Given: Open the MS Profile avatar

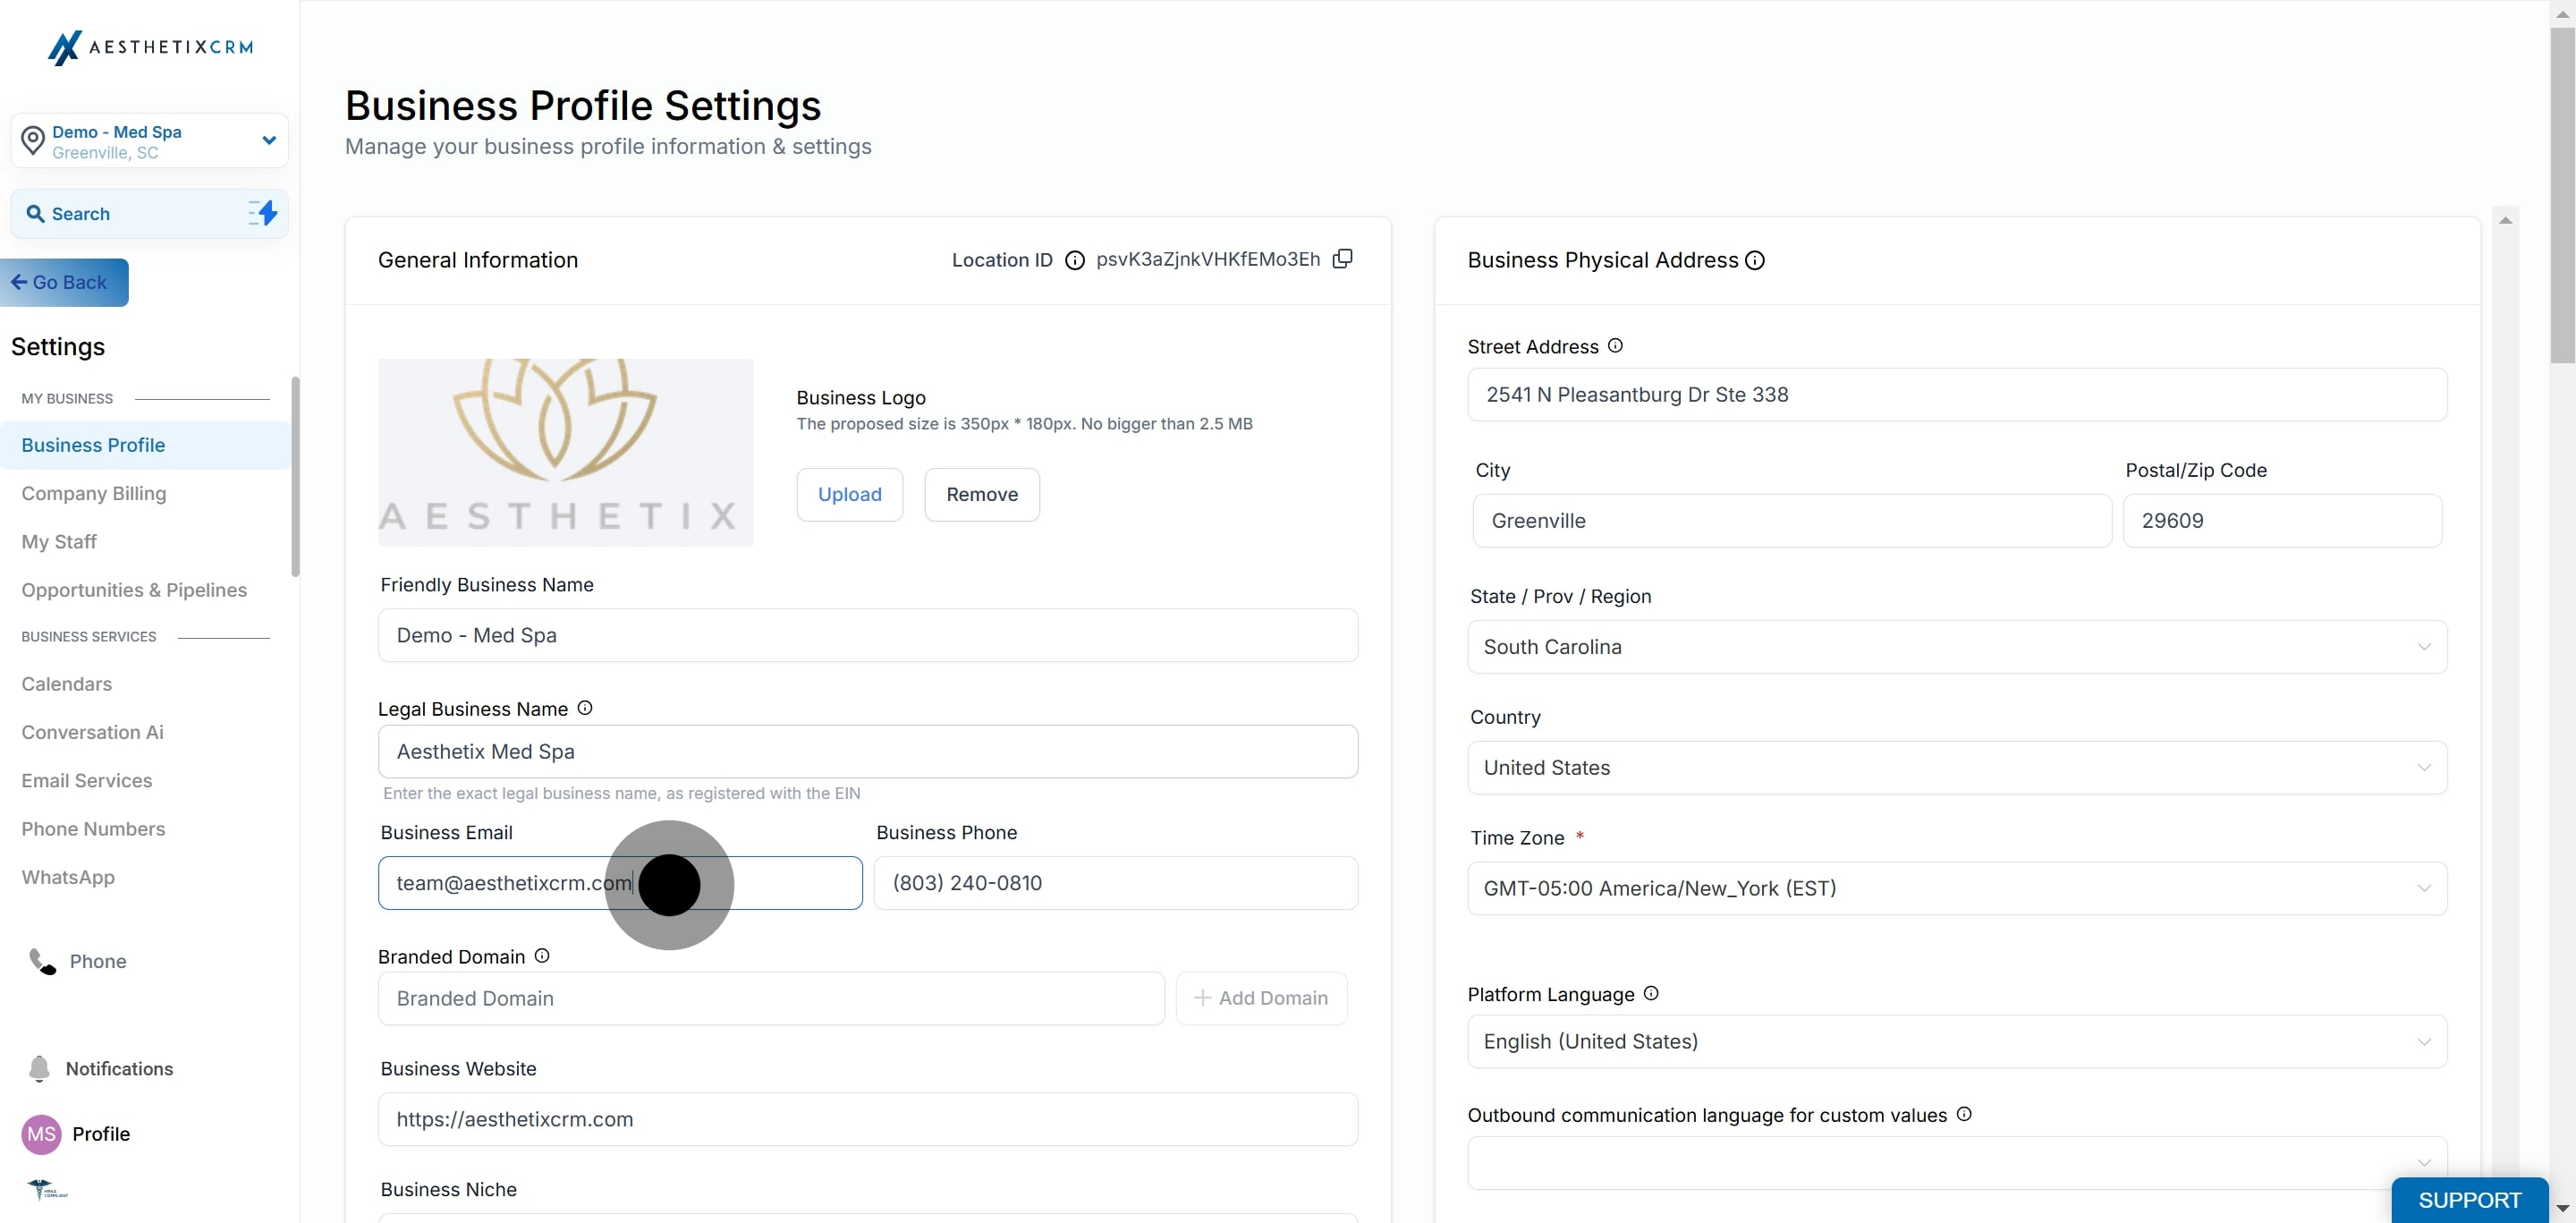Looking at the screenshot, I should [x=41, y=1134].
